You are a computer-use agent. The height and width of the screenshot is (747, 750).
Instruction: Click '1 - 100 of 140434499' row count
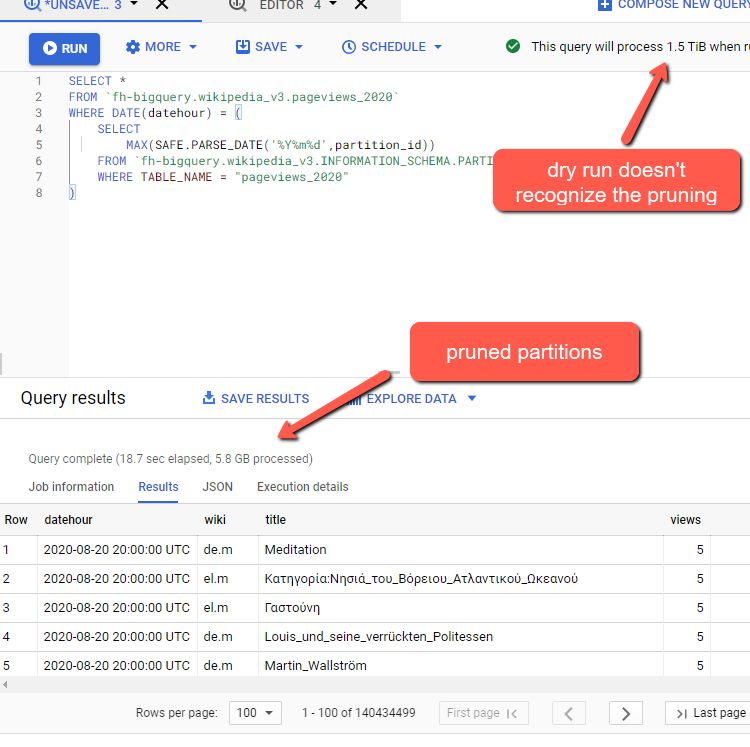point(358,713)
